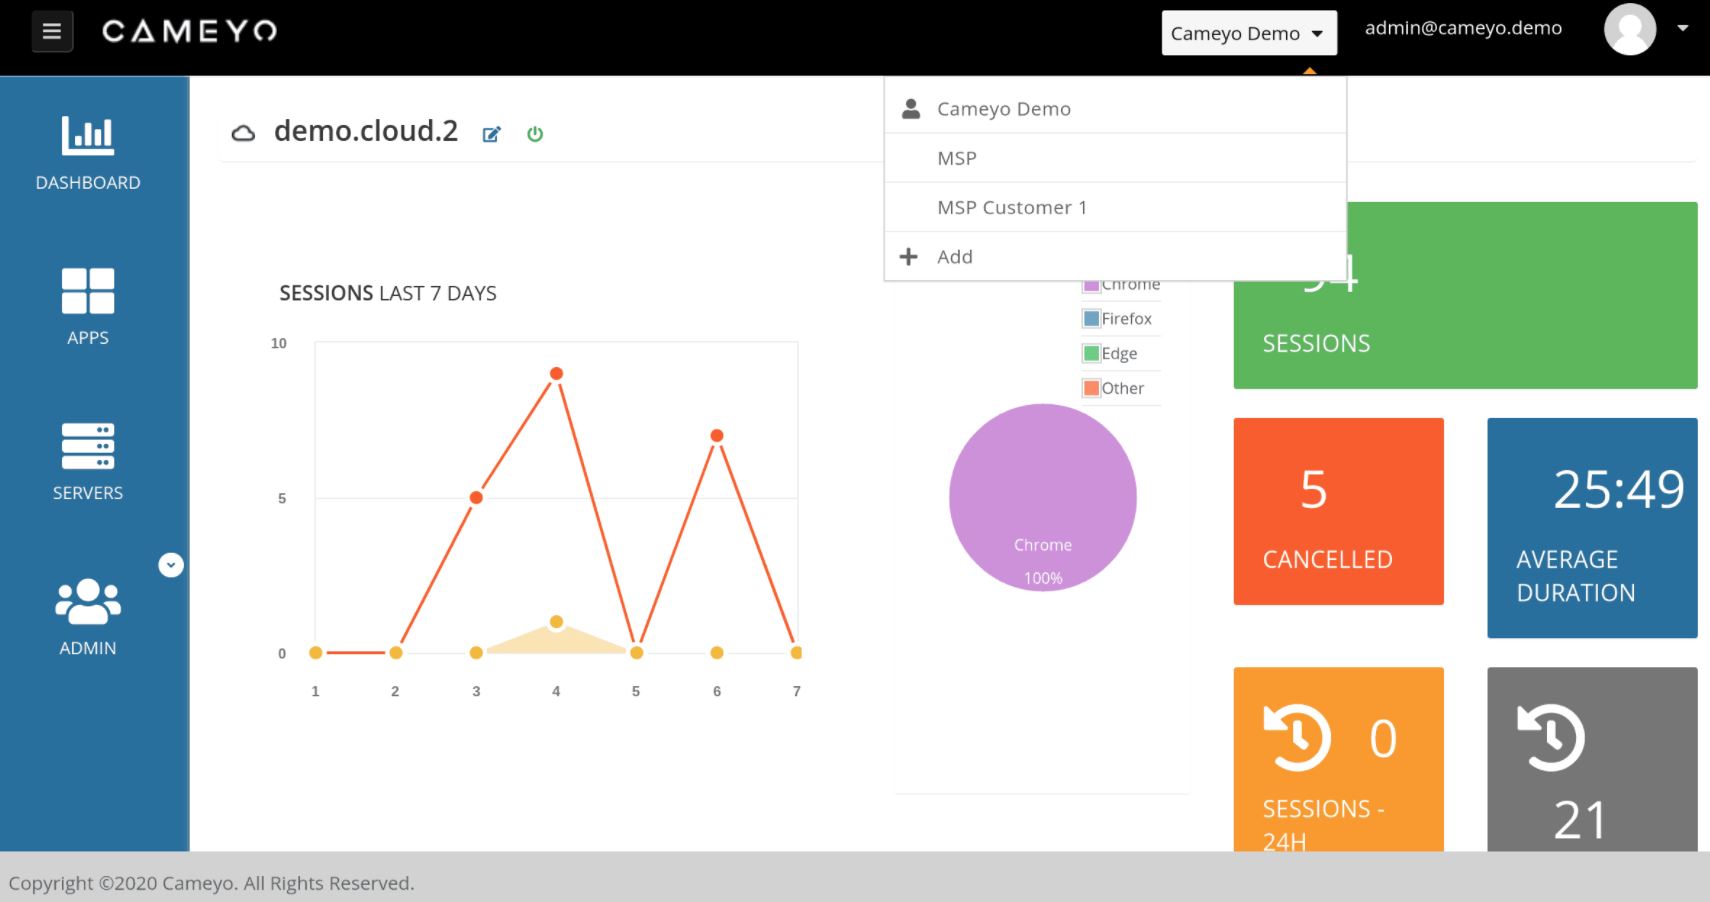Image resolution: width=1710 pixels, height=902 pixels.
Task: Click the day 4 peak data point
Action: click(x=557, y=373)
